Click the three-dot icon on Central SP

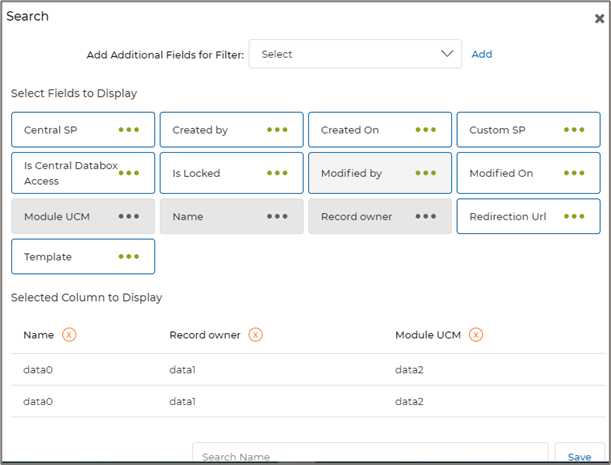tap(128, 130)
